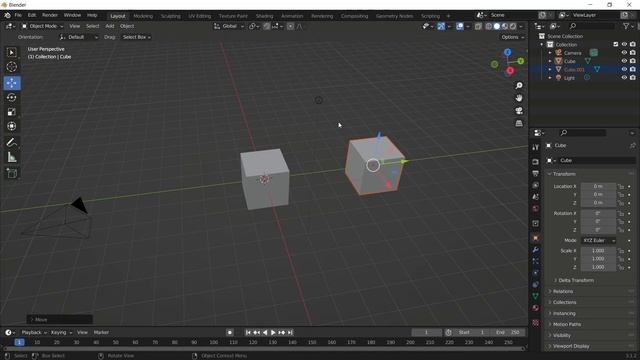640x360 pixels.
Task: Toggle X-ray view mode
Action: point(478,26)
